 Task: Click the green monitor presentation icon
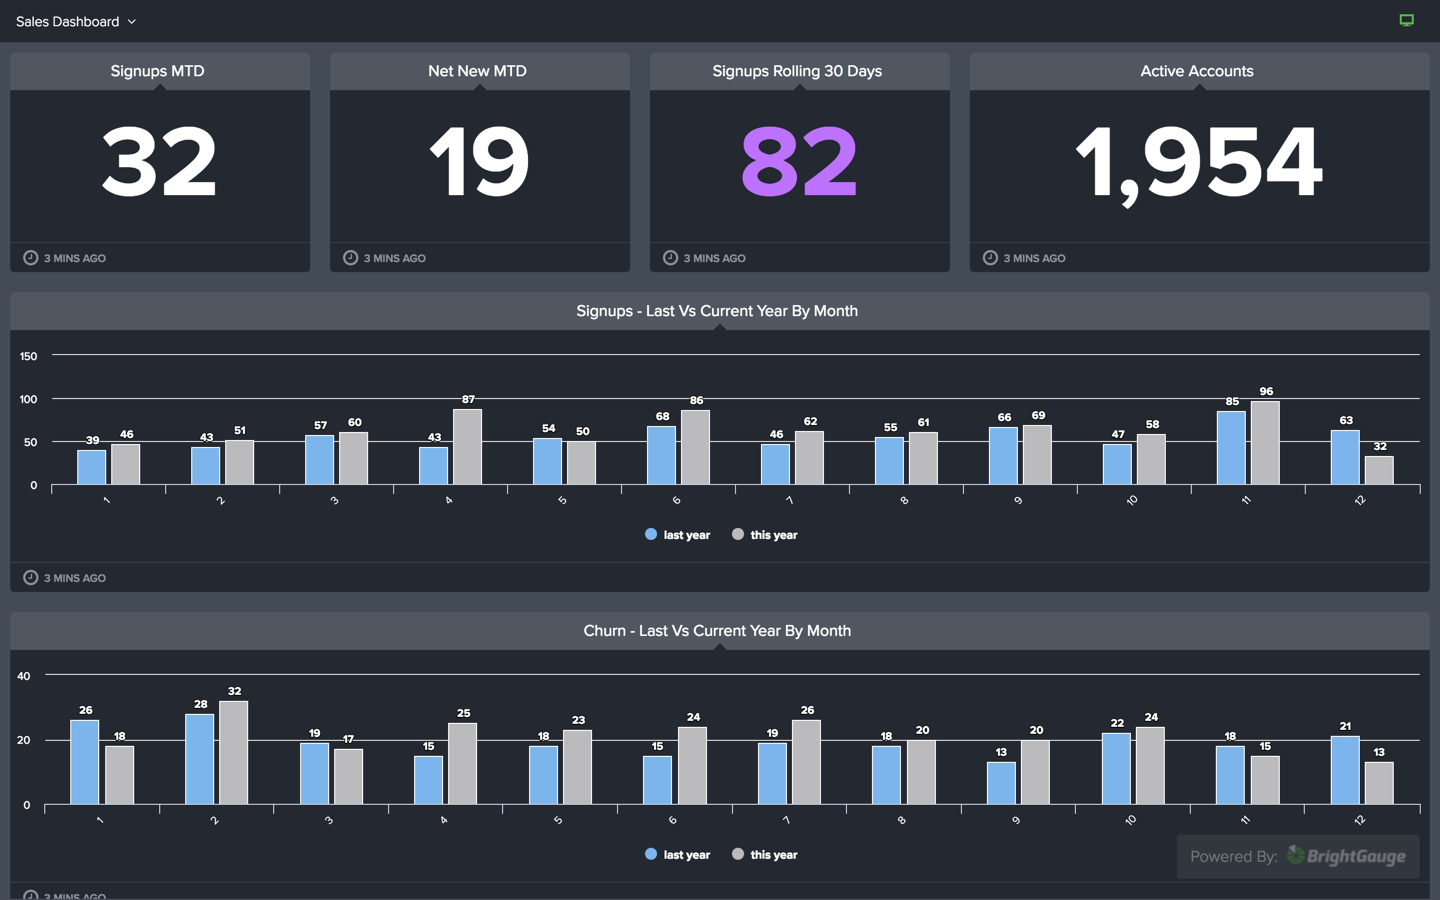1406,20
